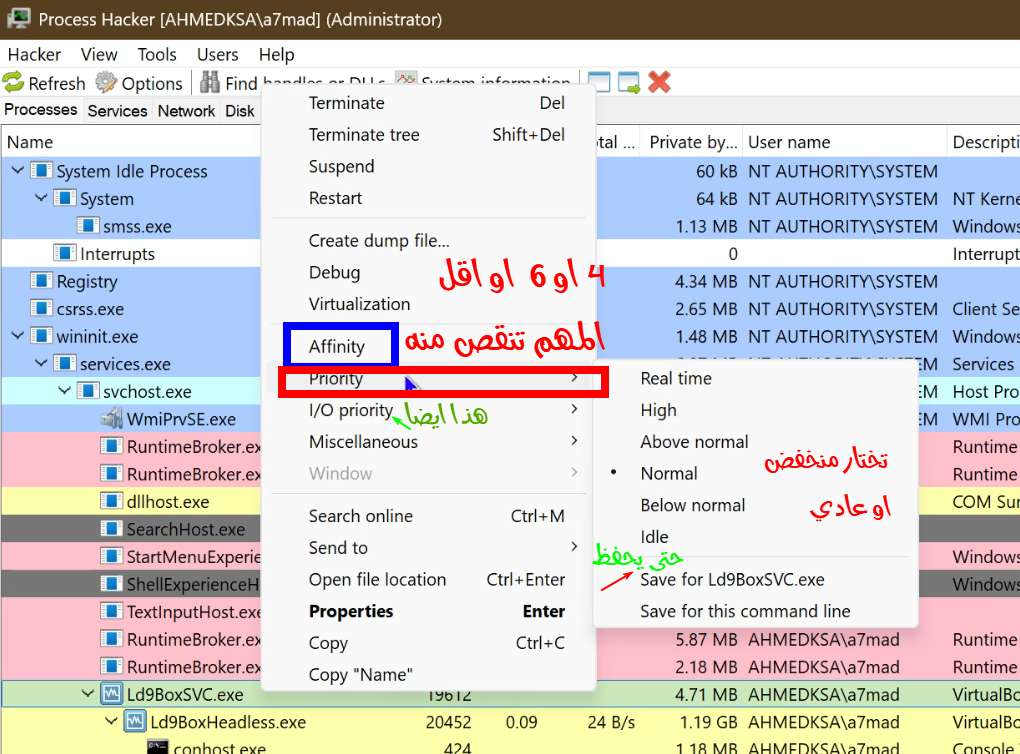Screen dimensions: 1020x754
Task: Open the Tools menu
Action: click(157, 55)
